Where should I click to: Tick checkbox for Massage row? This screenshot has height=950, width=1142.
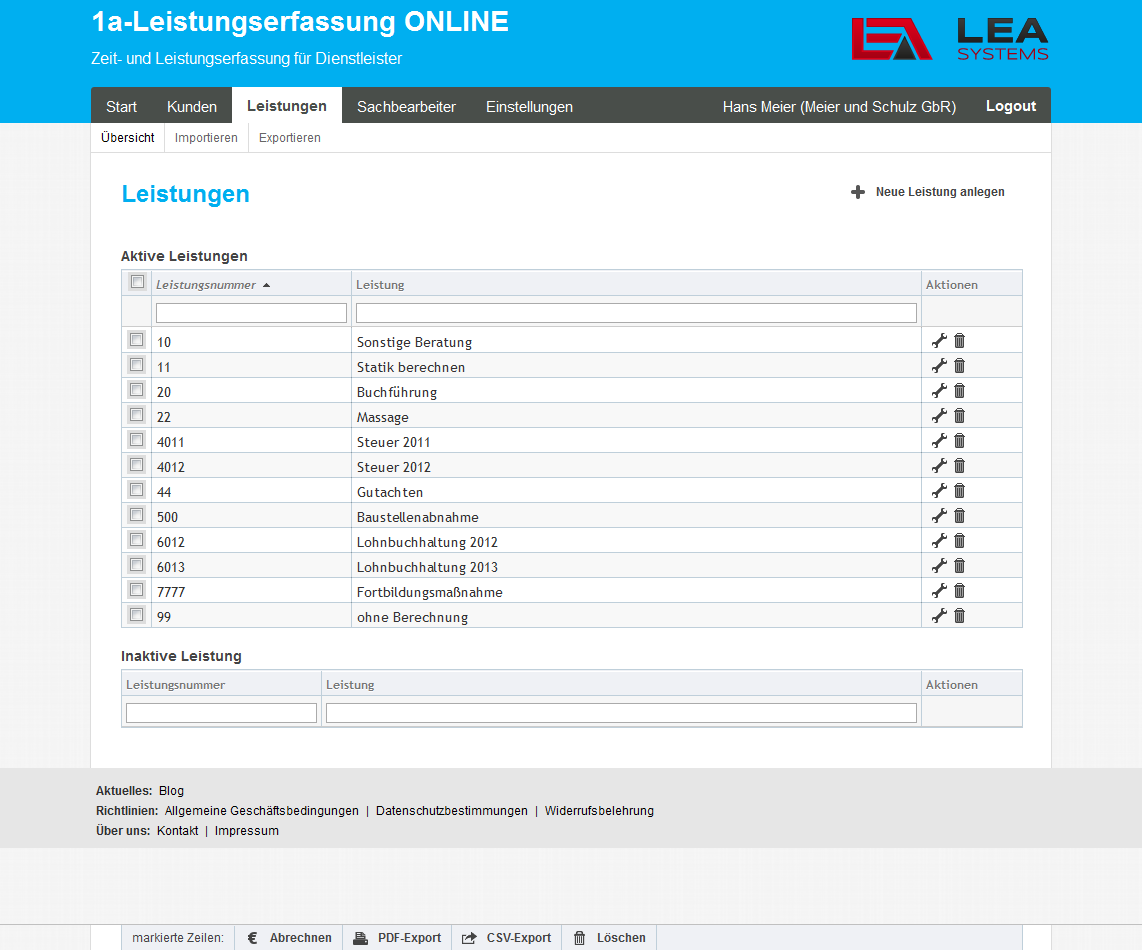pyautogui.click(x=136, y=415)
